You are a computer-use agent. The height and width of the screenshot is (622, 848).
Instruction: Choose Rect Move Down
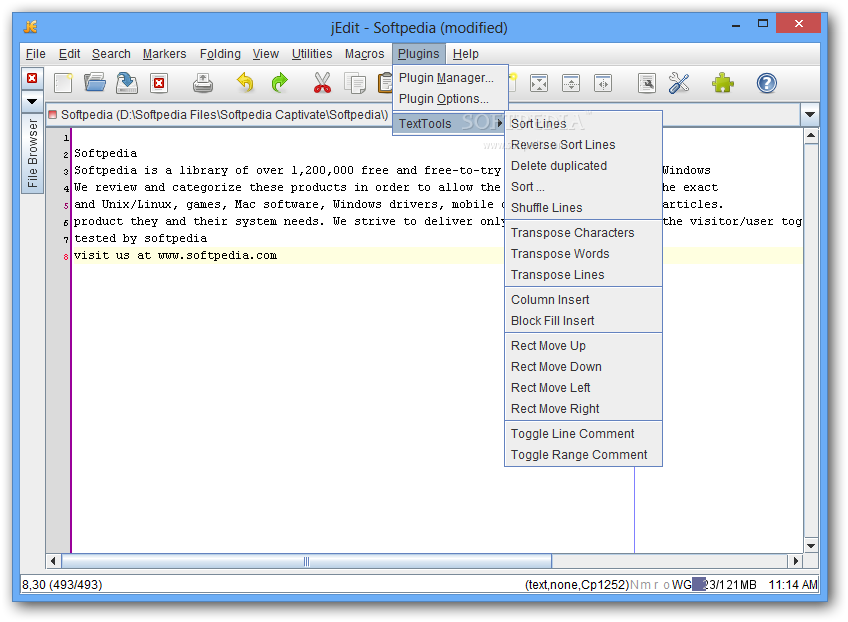tap(583, 367)
